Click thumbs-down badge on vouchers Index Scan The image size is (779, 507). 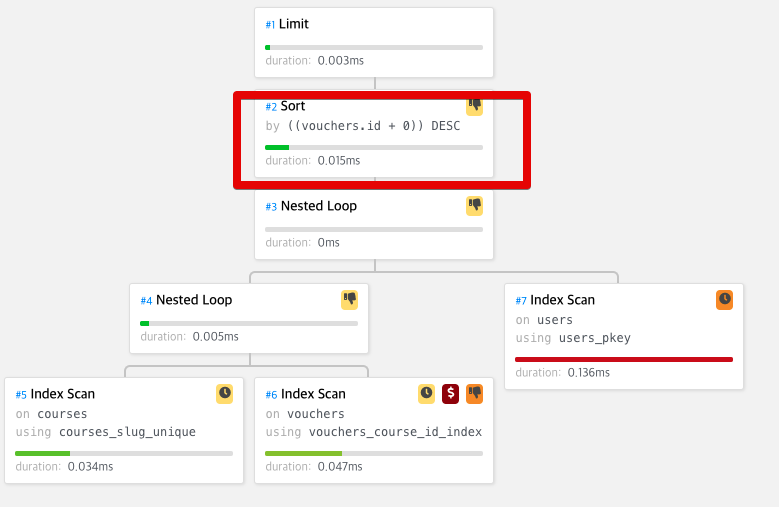pos(474,394)
